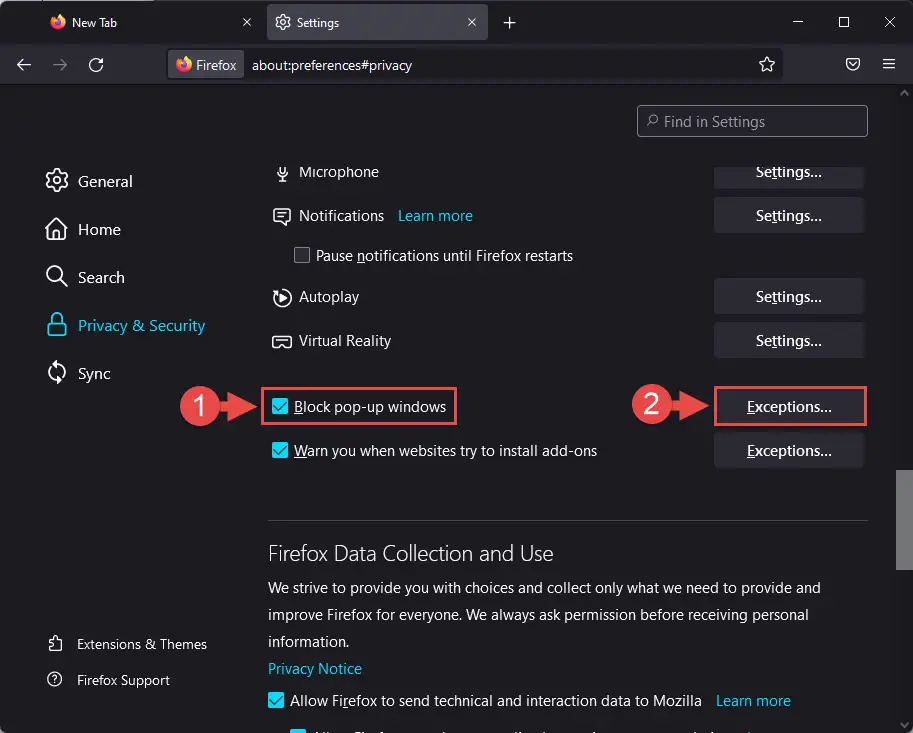The width and height of the screenshot is (913, 733).
Task: Click the scrollbar up arrow
Action: tap(904, 93)
